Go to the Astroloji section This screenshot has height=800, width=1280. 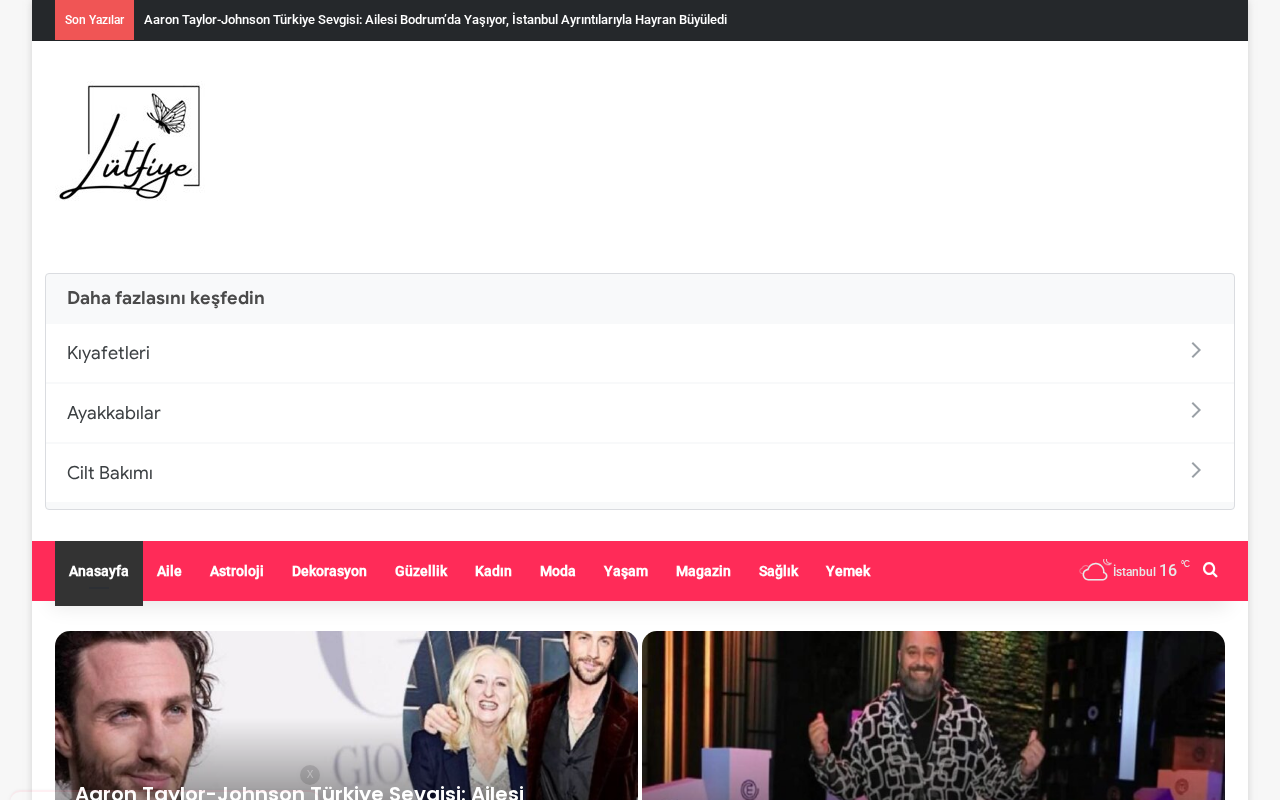coord(237,571)
